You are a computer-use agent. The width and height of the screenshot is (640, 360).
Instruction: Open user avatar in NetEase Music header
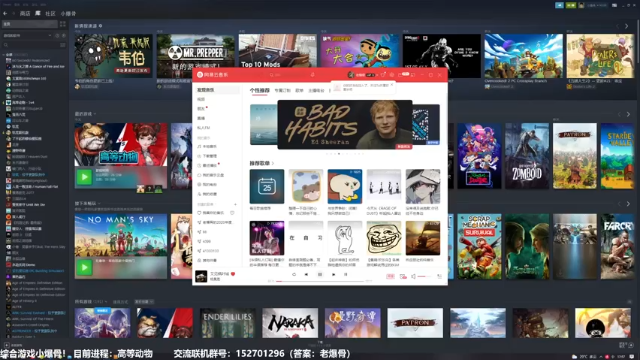[351, 75]
